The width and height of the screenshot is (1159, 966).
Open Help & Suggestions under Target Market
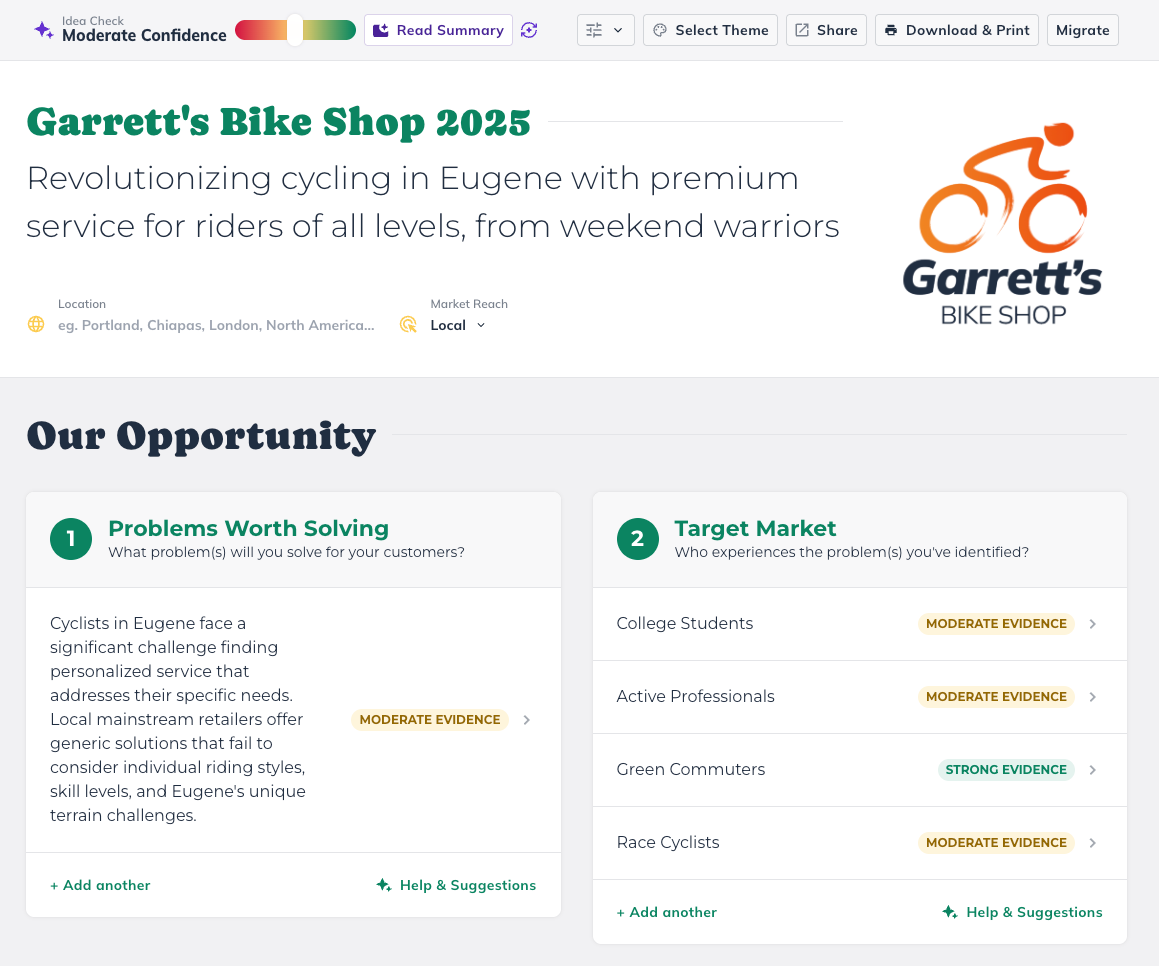(1022, 912)
